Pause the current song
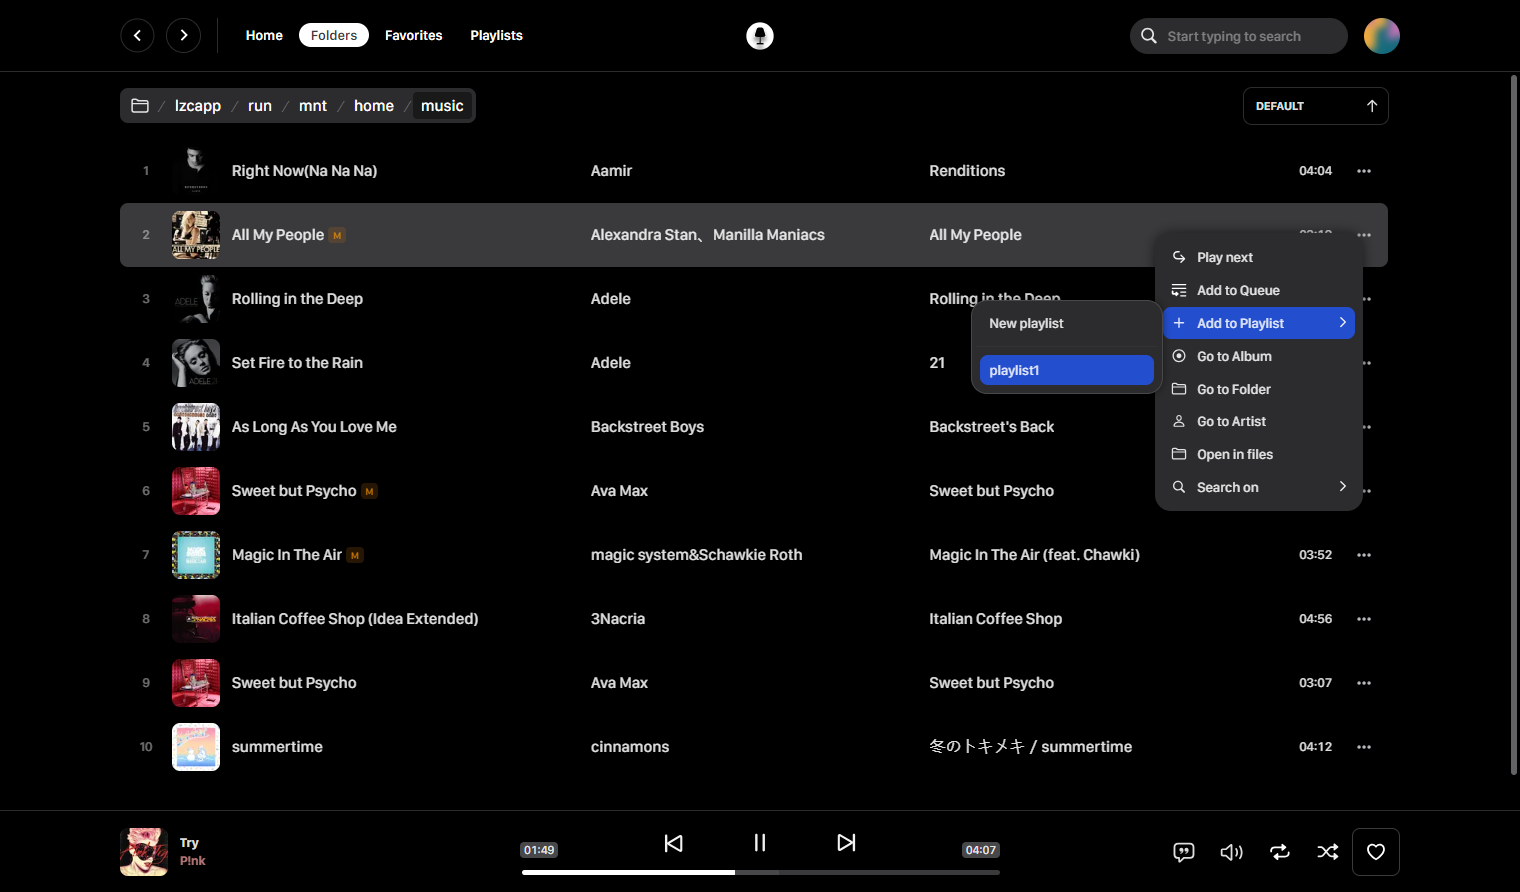This screenshot has height=892, width=1520. (760, 843)
